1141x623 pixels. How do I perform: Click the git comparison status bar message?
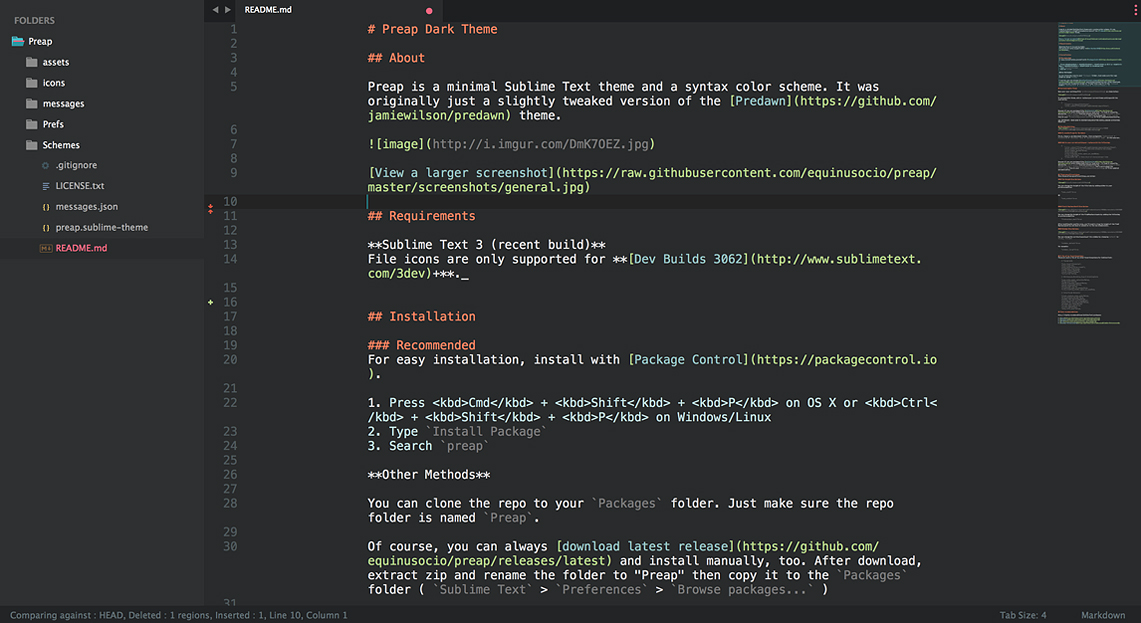(178, 616)
